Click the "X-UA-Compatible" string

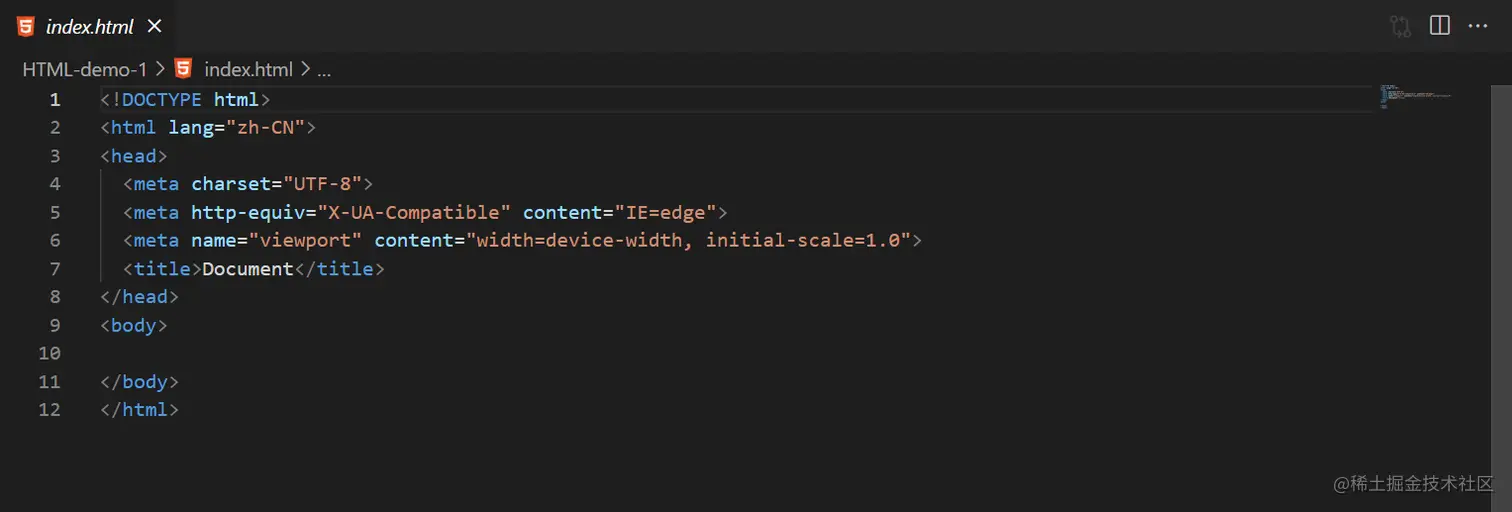click(414, 212)
